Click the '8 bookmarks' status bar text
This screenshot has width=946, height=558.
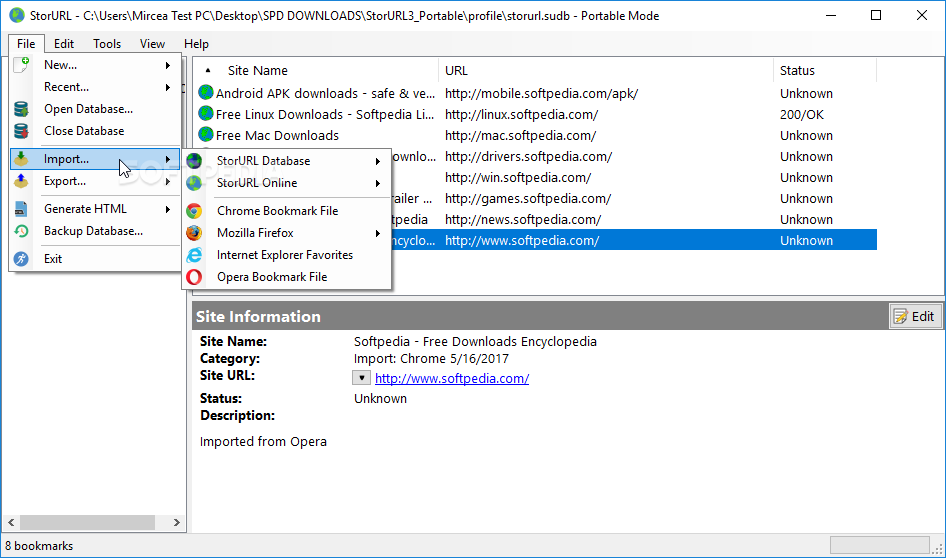coord(39,546)
